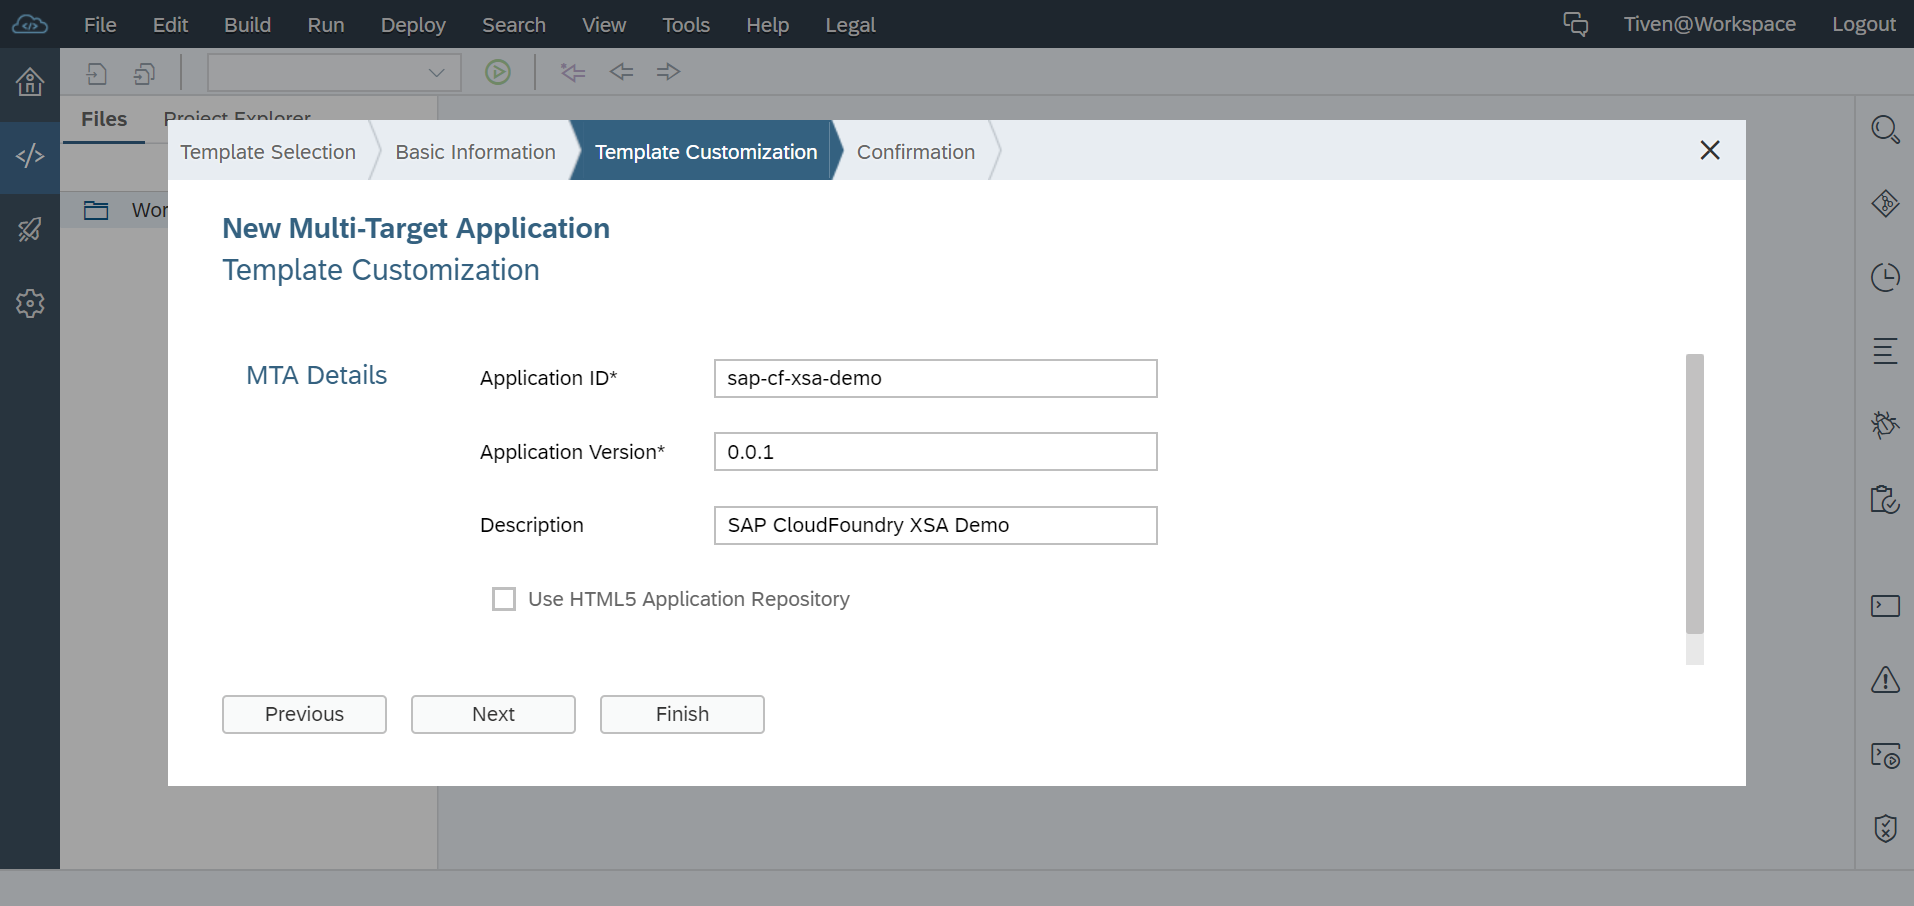1914x906 pixels.
Task: Open the Search pane magnifier icon
Action: (1885, 130)
